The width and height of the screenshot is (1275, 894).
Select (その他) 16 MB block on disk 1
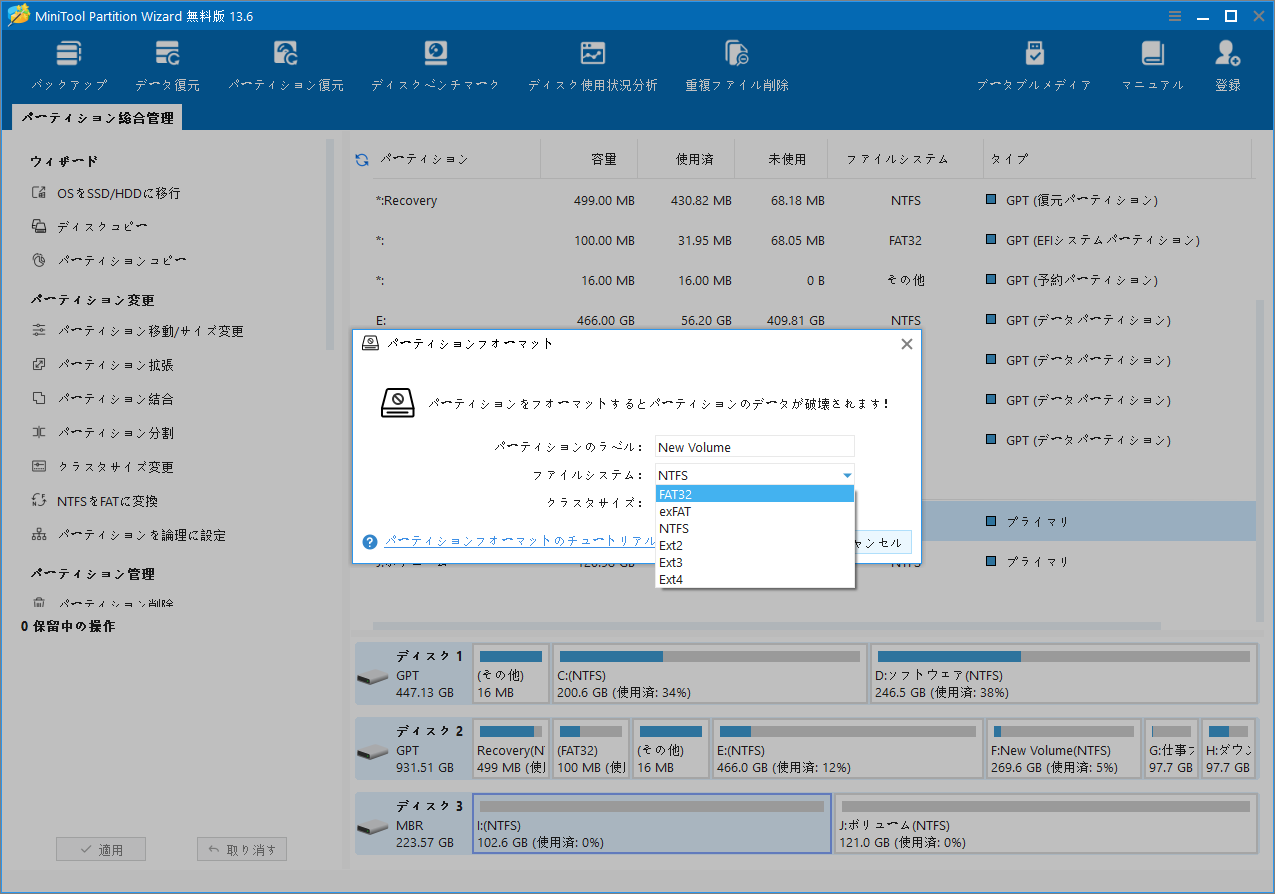point(510,674)
